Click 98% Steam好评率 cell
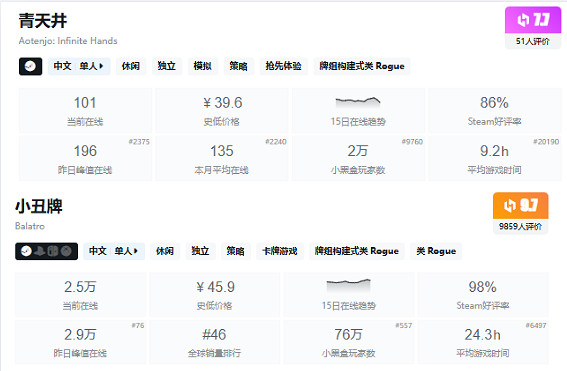This screenshot has width=567, height=371. [483, 294]
